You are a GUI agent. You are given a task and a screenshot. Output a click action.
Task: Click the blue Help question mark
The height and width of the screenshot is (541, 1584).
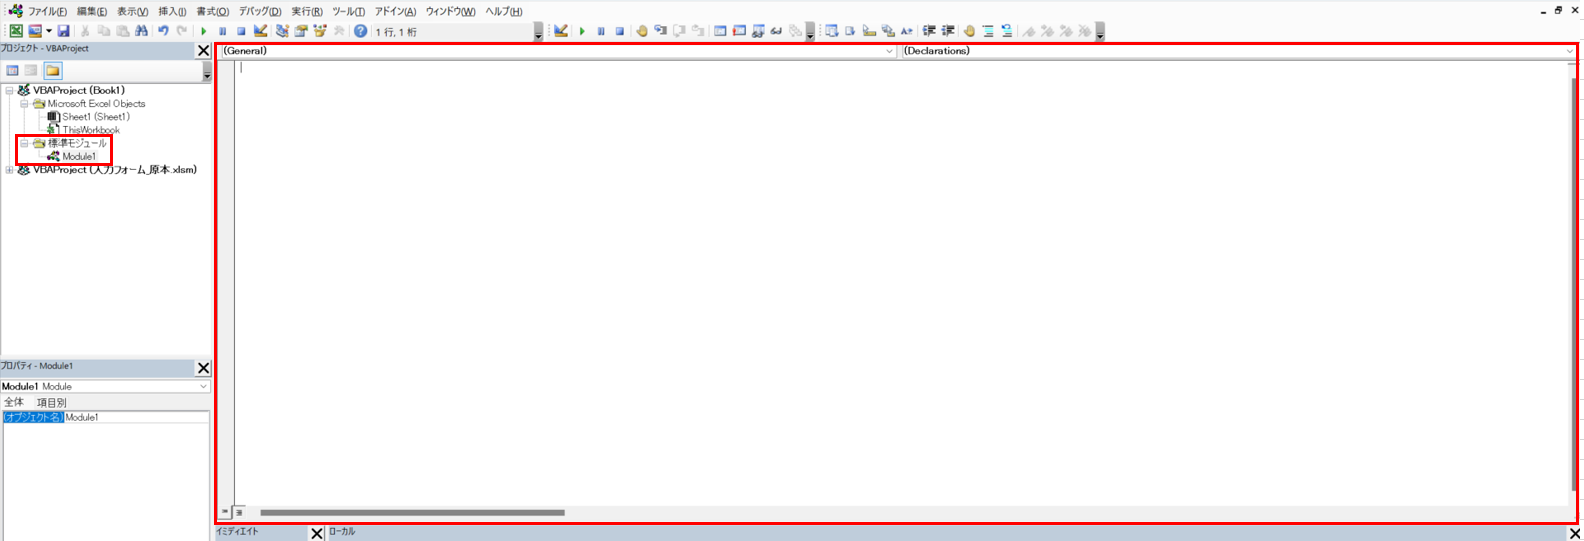click(x=361, y=31)
